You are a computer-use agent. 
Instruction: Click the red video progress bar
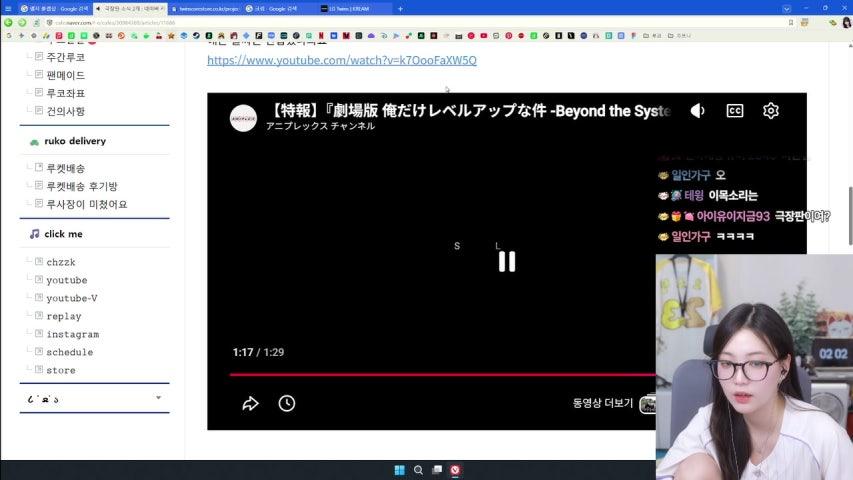coord(442,374)
